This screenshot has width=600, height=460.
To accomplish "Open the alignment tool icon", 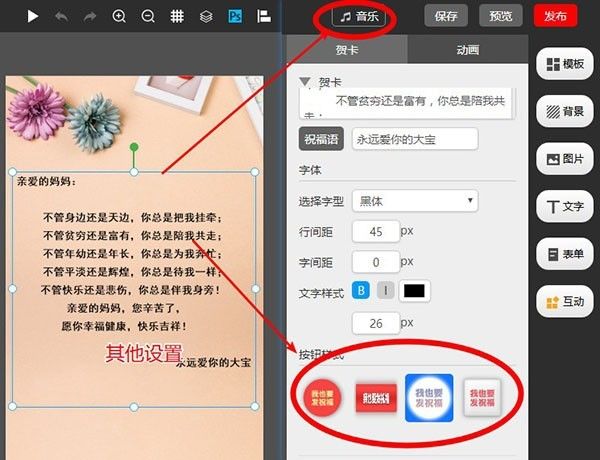I will [x=264, y=16].
